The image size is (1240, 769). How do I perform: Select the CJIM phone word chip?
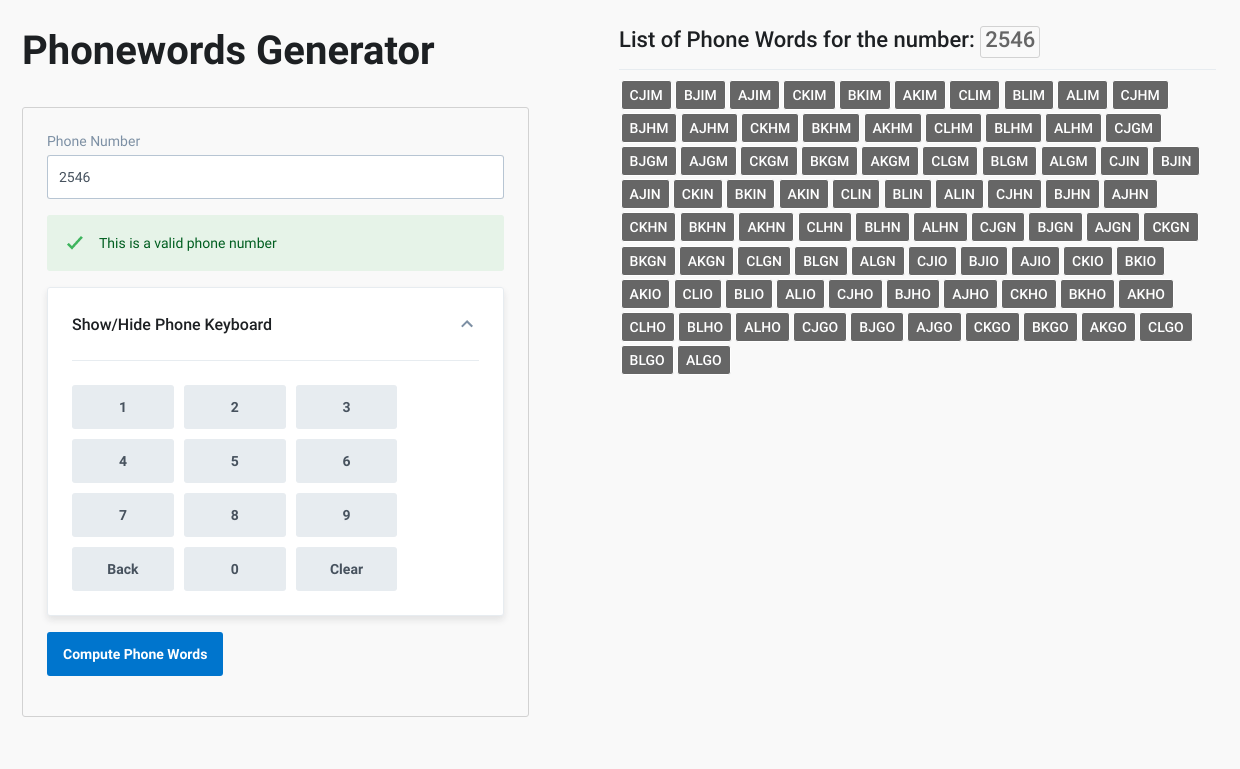point(646,94)
